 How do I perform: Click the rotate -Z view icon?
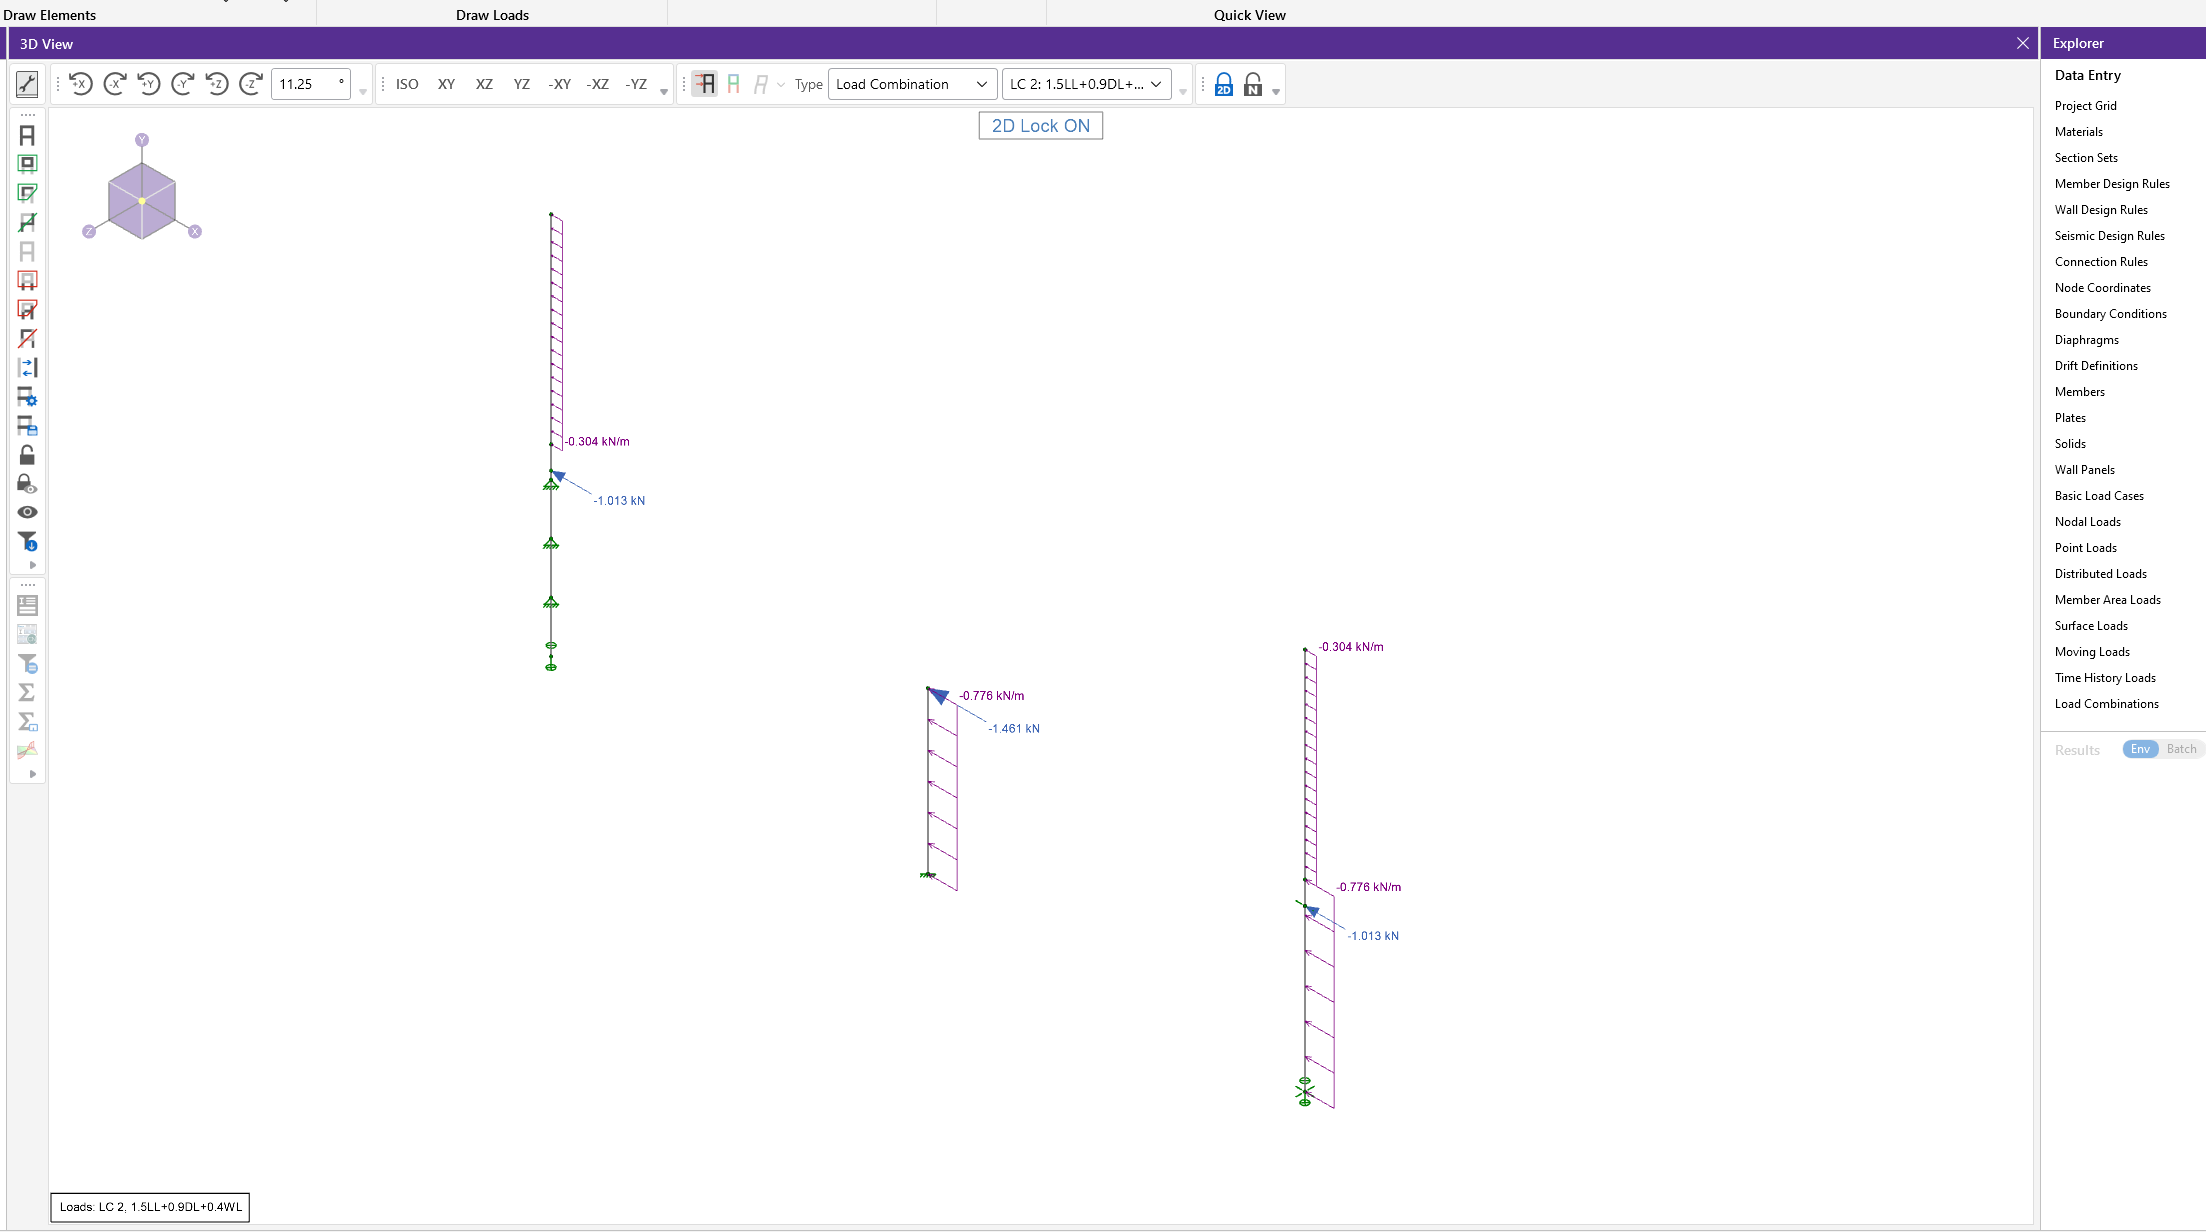click(x=251, y=84)
